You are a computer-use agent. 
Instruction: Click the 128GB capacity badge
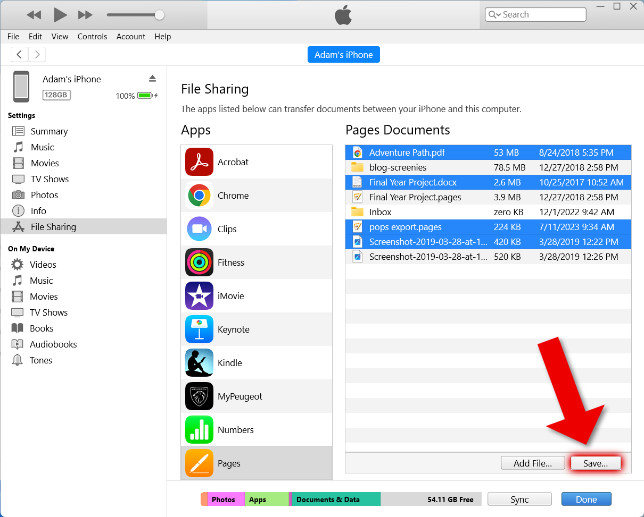tap(56, 95)
